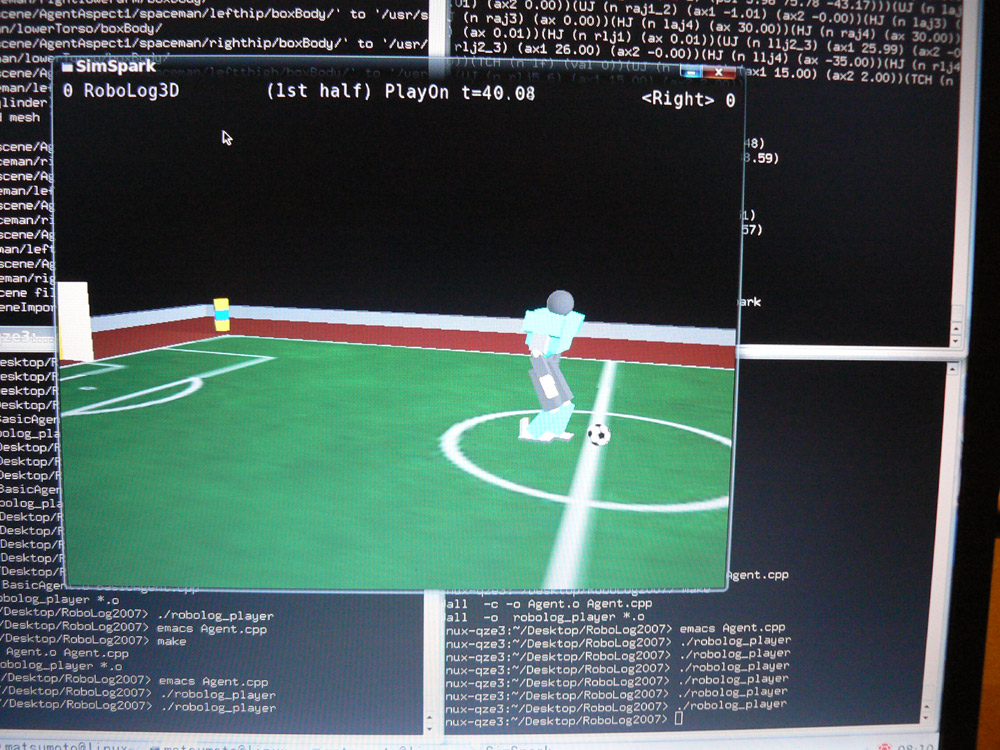Screen dimensions: 1000x750
Task: Click the soccer ball on the field
Action: 599,434
